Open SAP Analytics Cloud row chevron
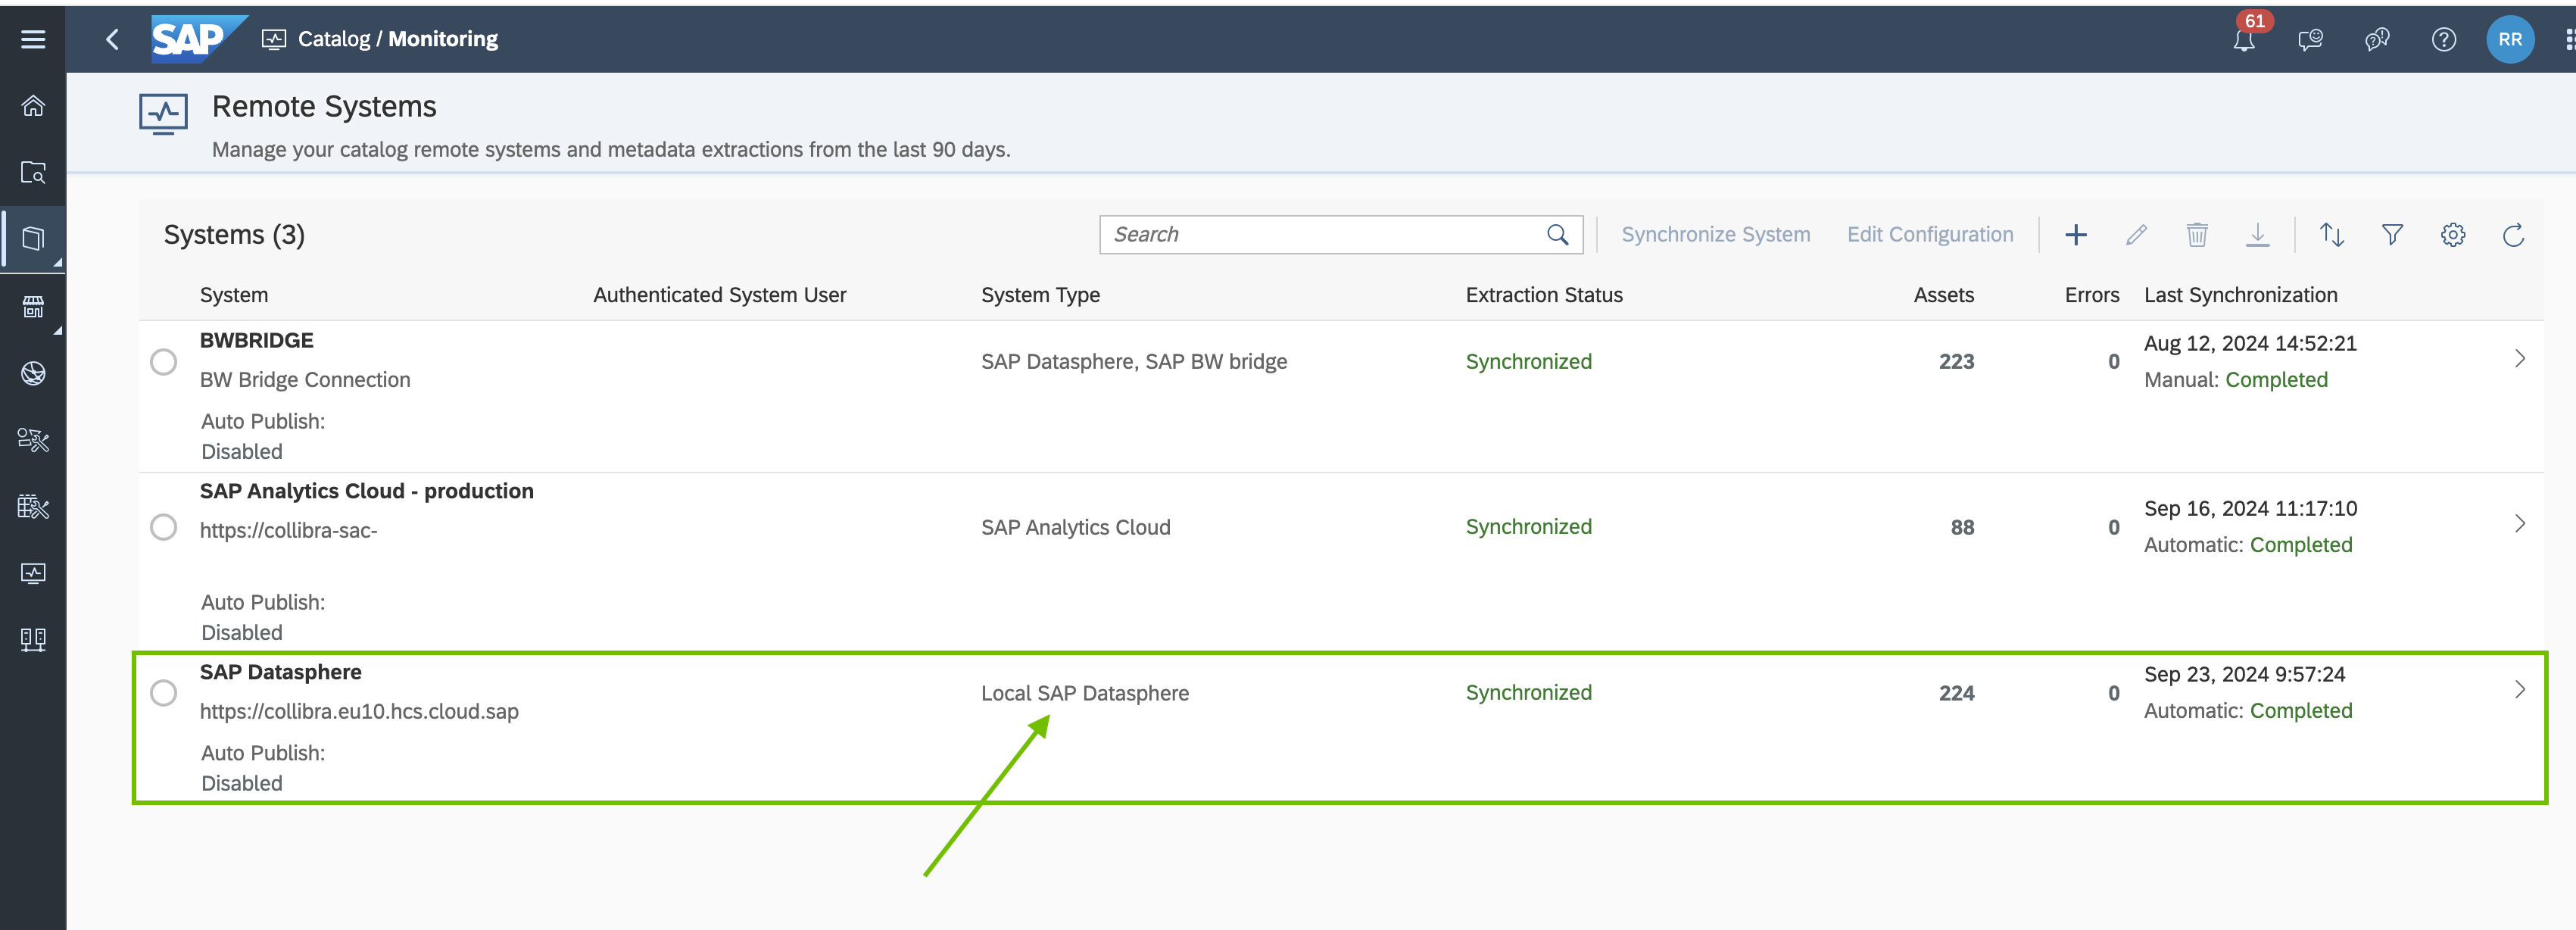Image resolution: width=2576 pixels, height=930 pixels. [2519, 524]
